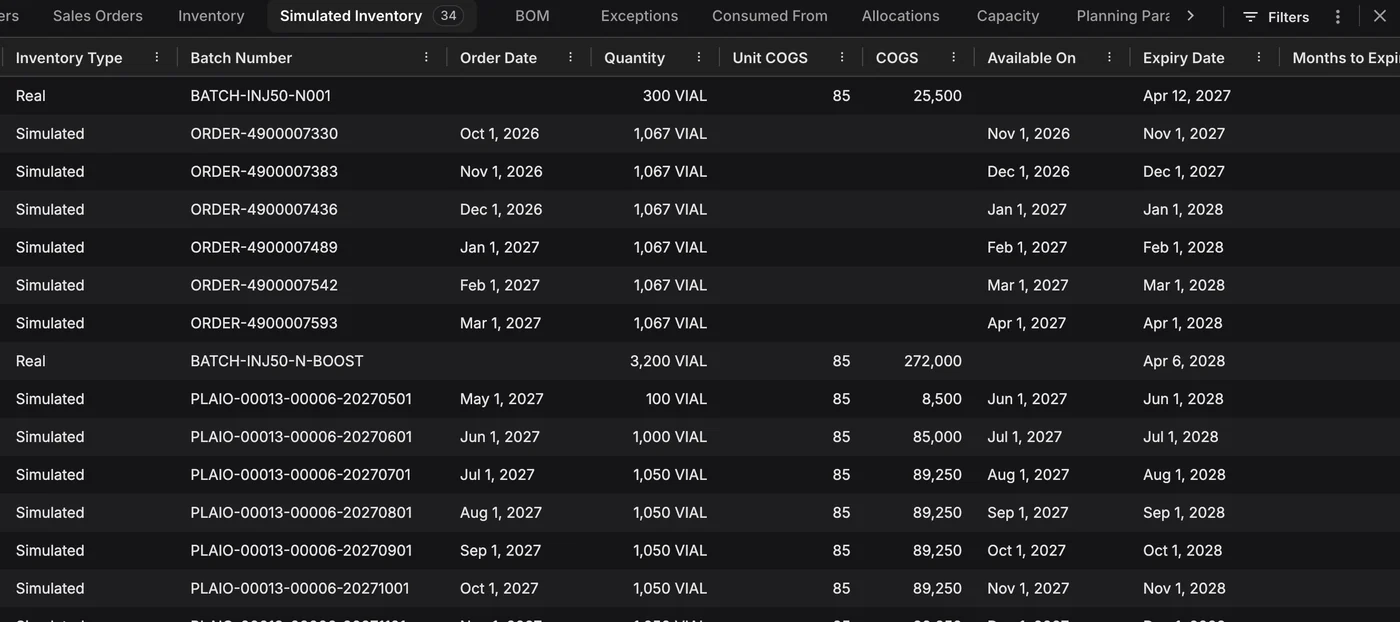Click the 272,000 COGS value
The height and width of the screenshot is (622, 1400).
(933, 361)
